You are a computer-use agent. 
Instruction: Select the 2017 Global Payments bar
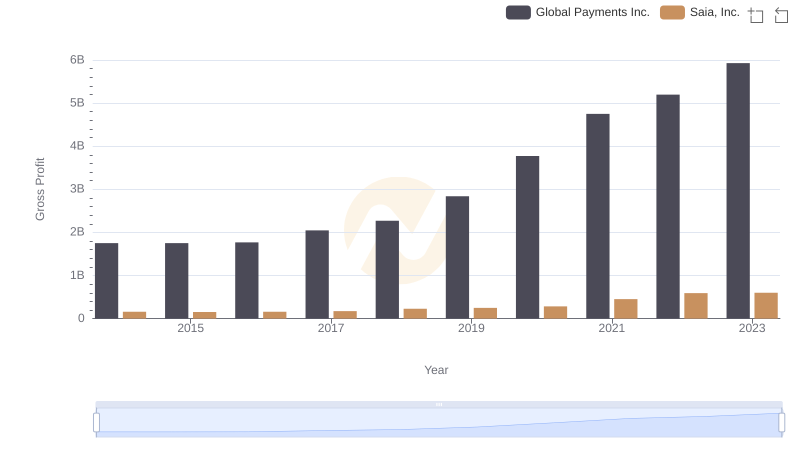(317, 274)
